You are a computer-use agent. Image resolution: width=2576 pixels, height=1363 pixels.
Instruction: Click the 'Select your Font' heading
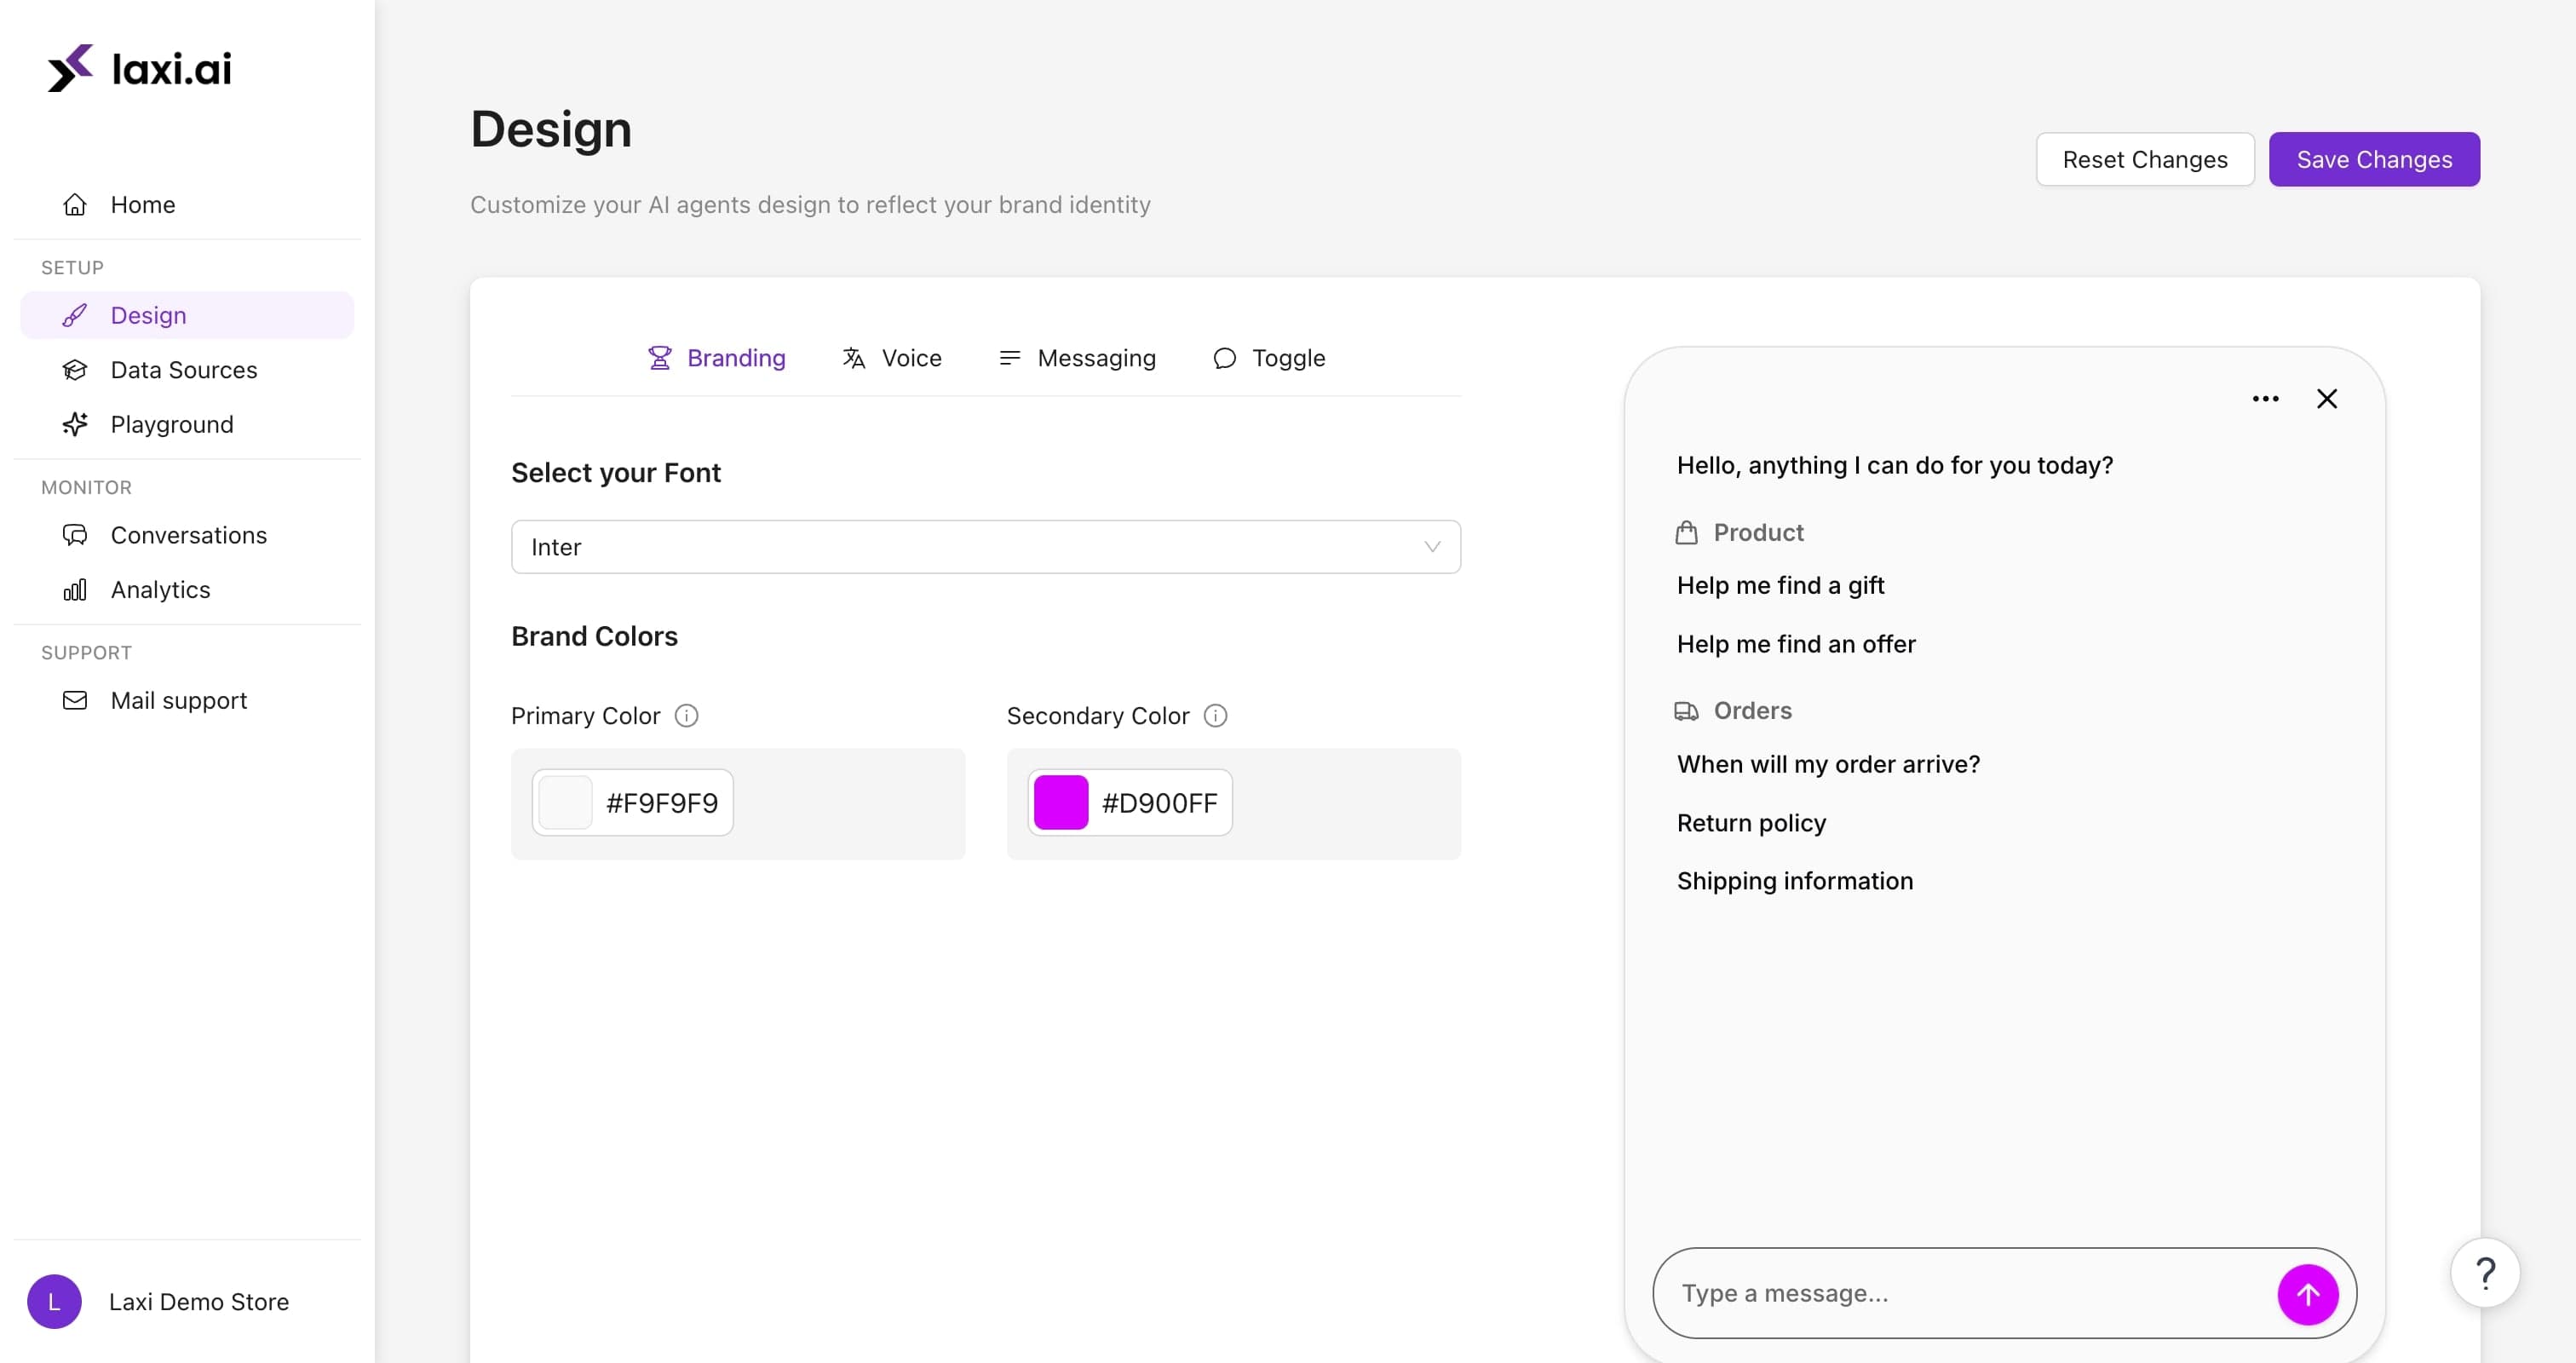(x=616, y=473)
